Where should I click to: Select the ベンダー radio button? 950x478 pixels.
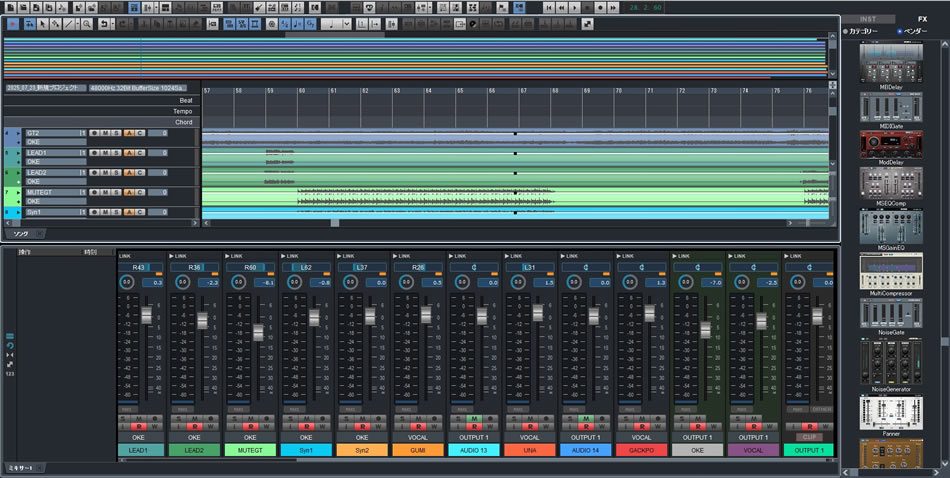900,31
